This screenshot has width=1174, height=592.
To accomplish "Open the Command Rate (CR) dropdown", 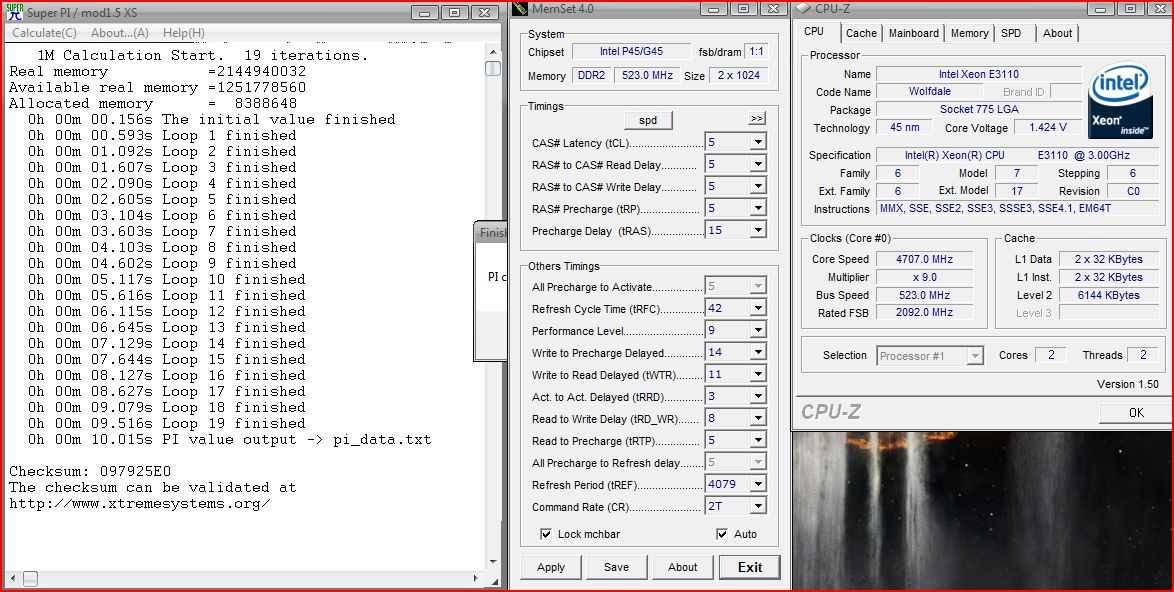I will [x=758, y=507].
